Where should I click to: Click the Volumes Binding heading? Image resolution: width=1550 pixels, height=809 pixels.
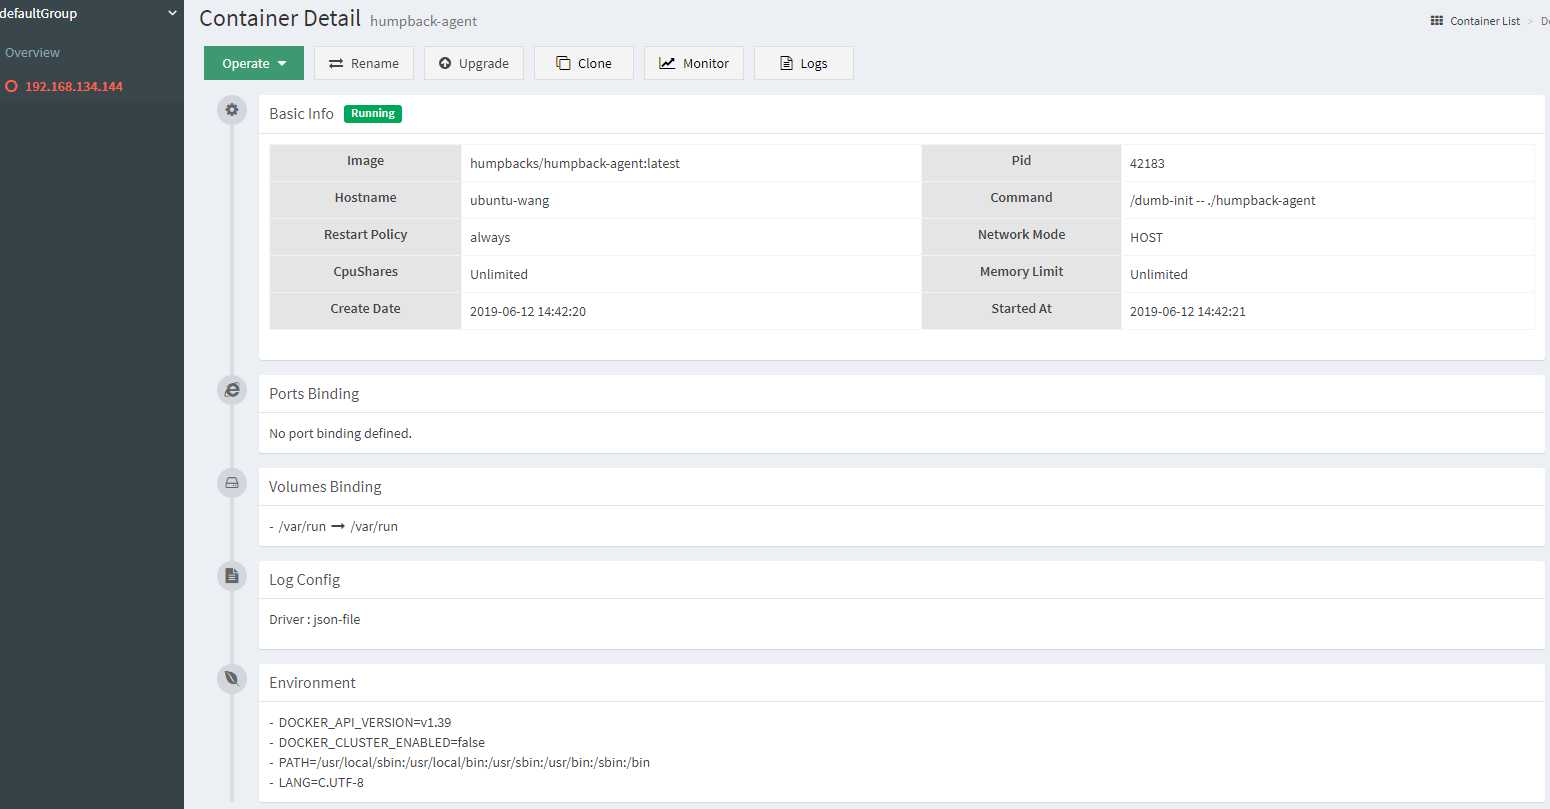pos(325,487)
